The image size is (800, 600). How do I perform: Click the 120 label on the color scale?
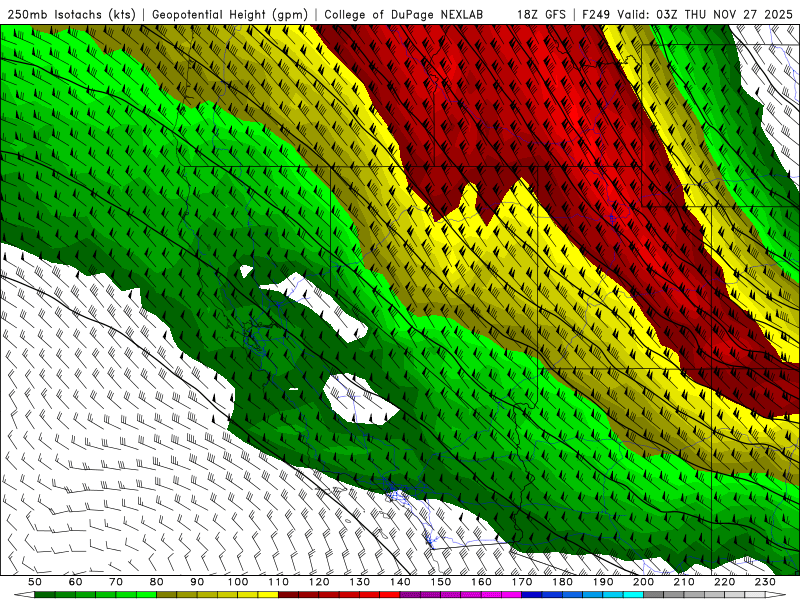pos(319,582)
